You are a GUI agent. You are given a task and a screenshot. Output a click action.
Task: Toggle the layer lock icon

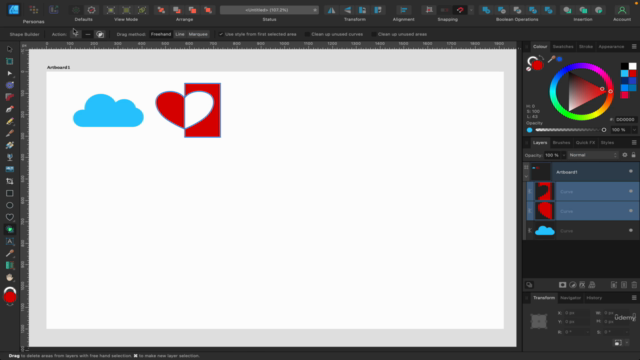(633, 155)
